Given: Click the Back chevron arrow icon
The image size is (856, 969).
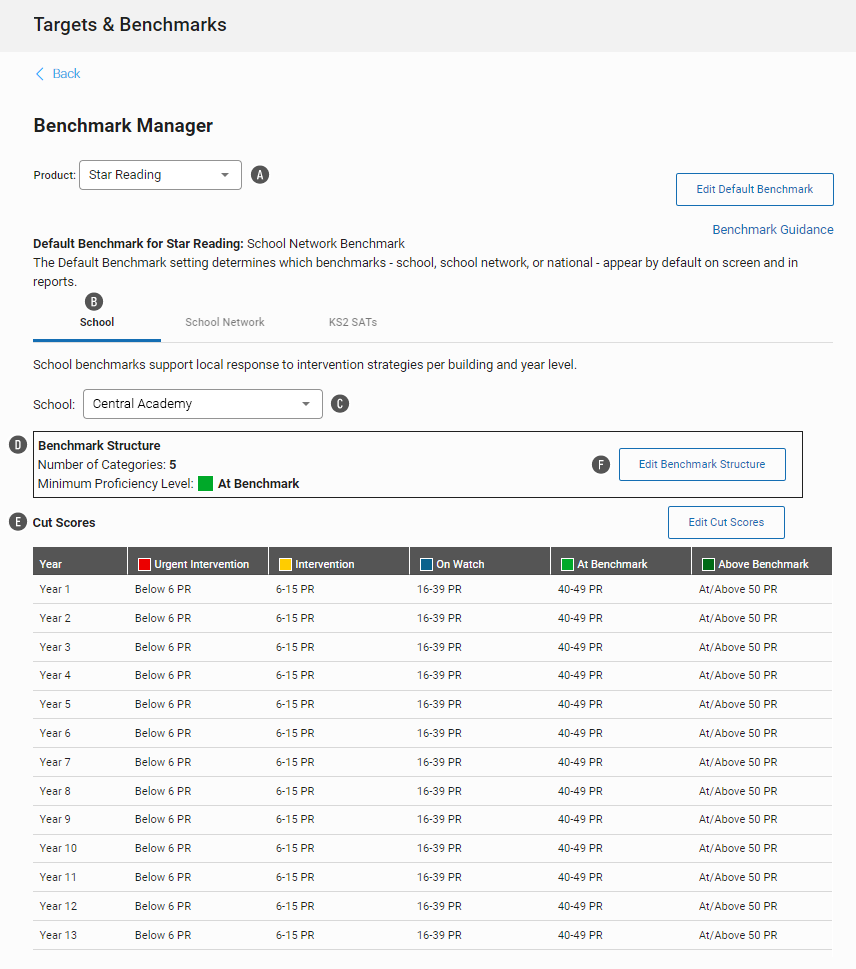Looking at the screenshot, I should pos(40,74).
